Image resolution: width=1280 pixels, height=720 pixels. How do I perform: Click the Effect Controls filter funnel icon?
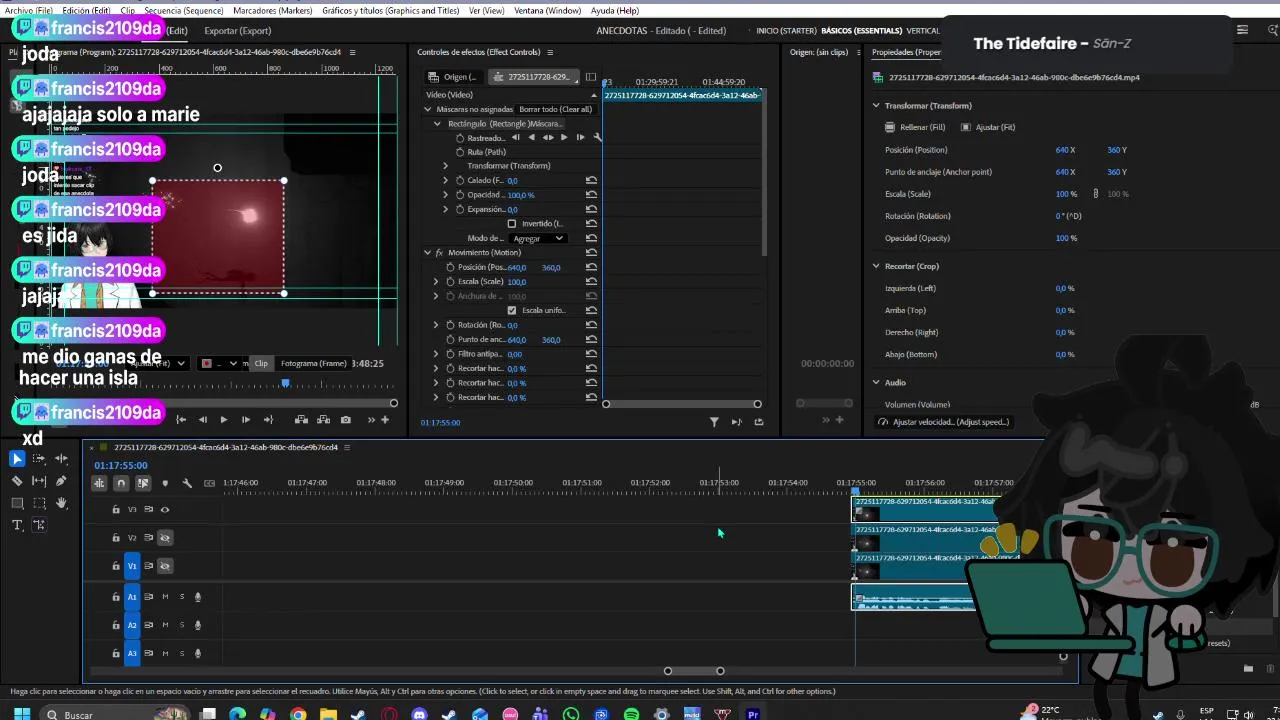click(714, 422)
